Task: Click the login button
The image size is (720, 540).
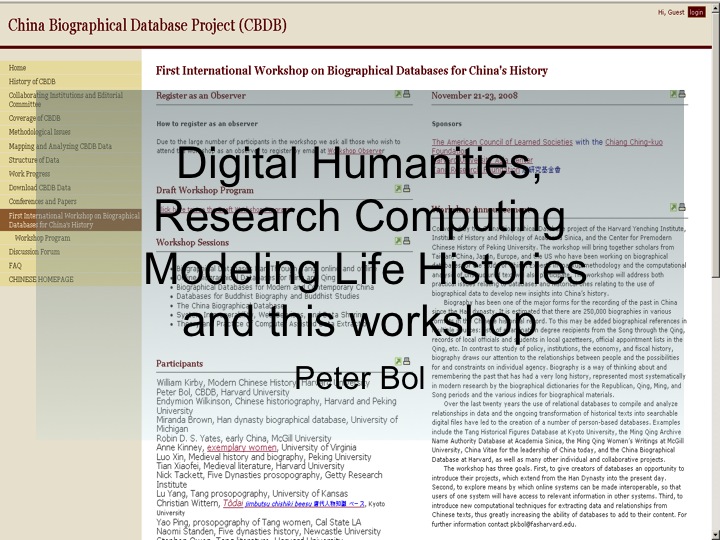Action: [x=696, y=12]
